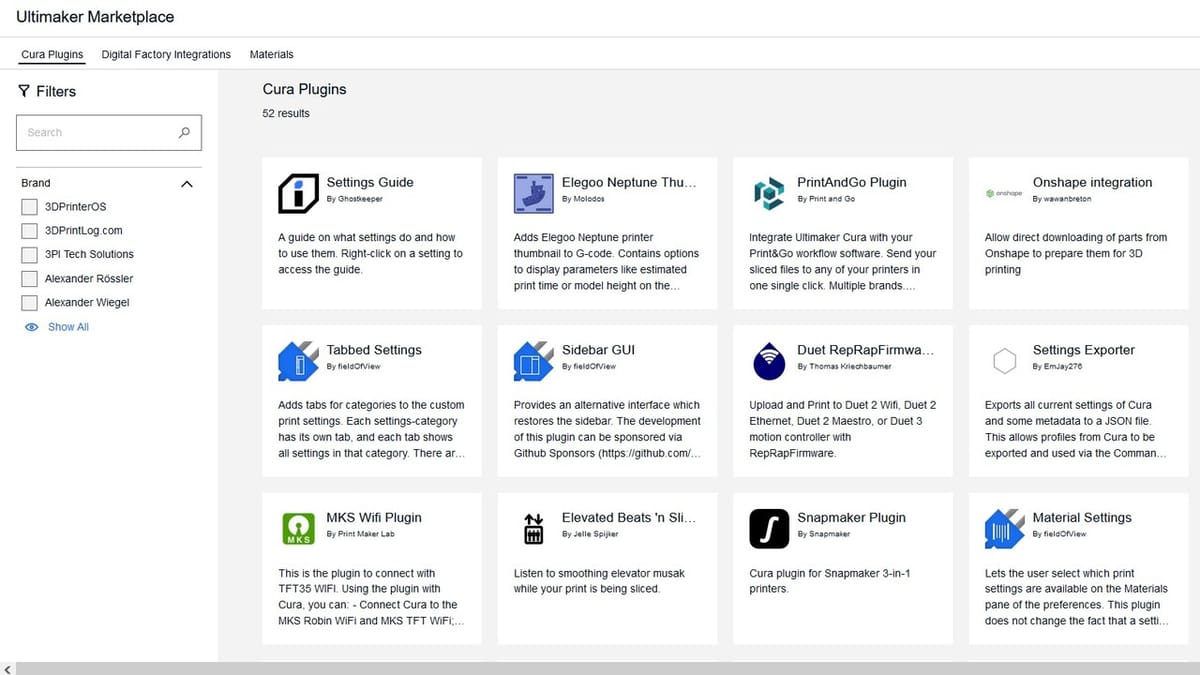Click 'By Jelle Spijker' author text
Viewport: 1200px width, 675px height.
(x=590, y=534)
